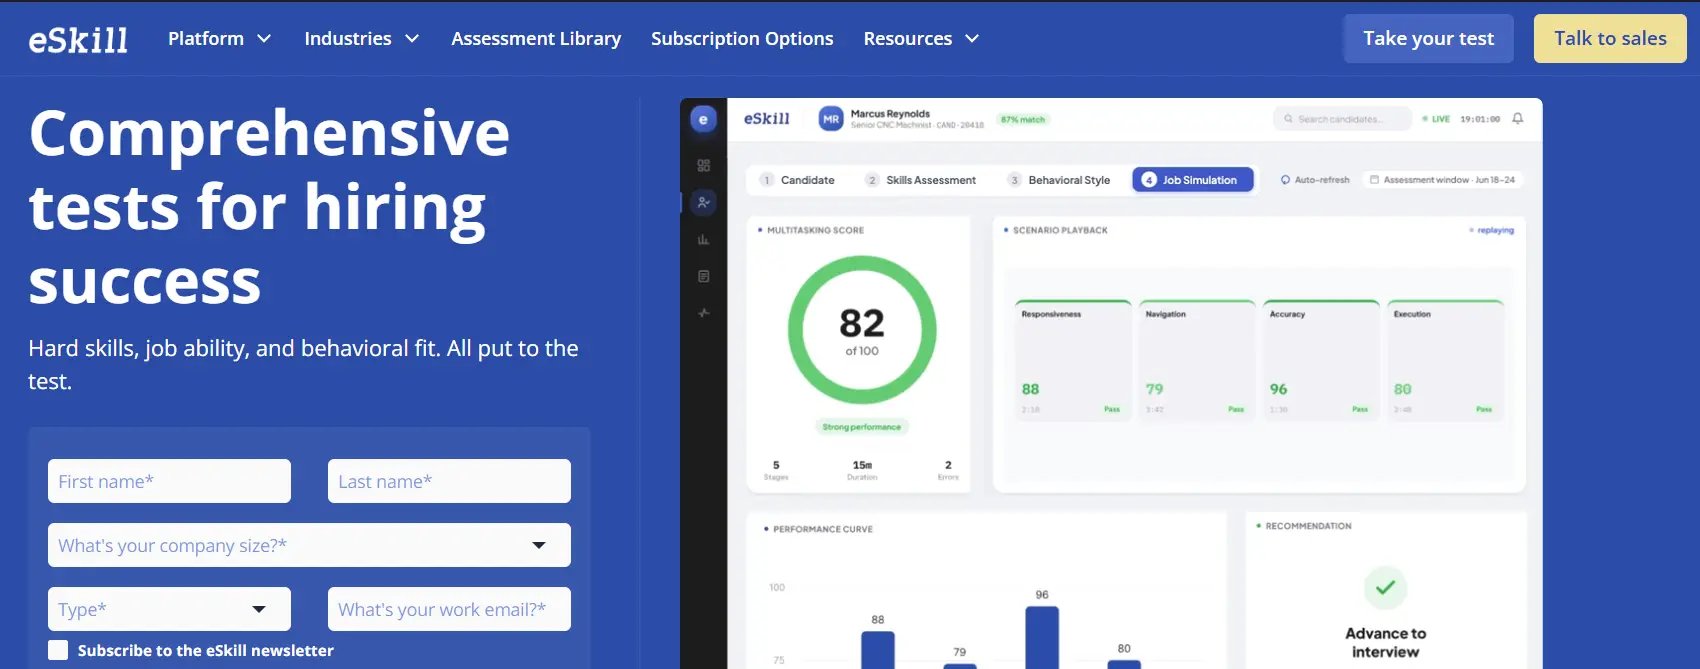Click the bar labeled 96 in performance curve
Viewport: 1700px width, 669px height.
(1042, 637)
